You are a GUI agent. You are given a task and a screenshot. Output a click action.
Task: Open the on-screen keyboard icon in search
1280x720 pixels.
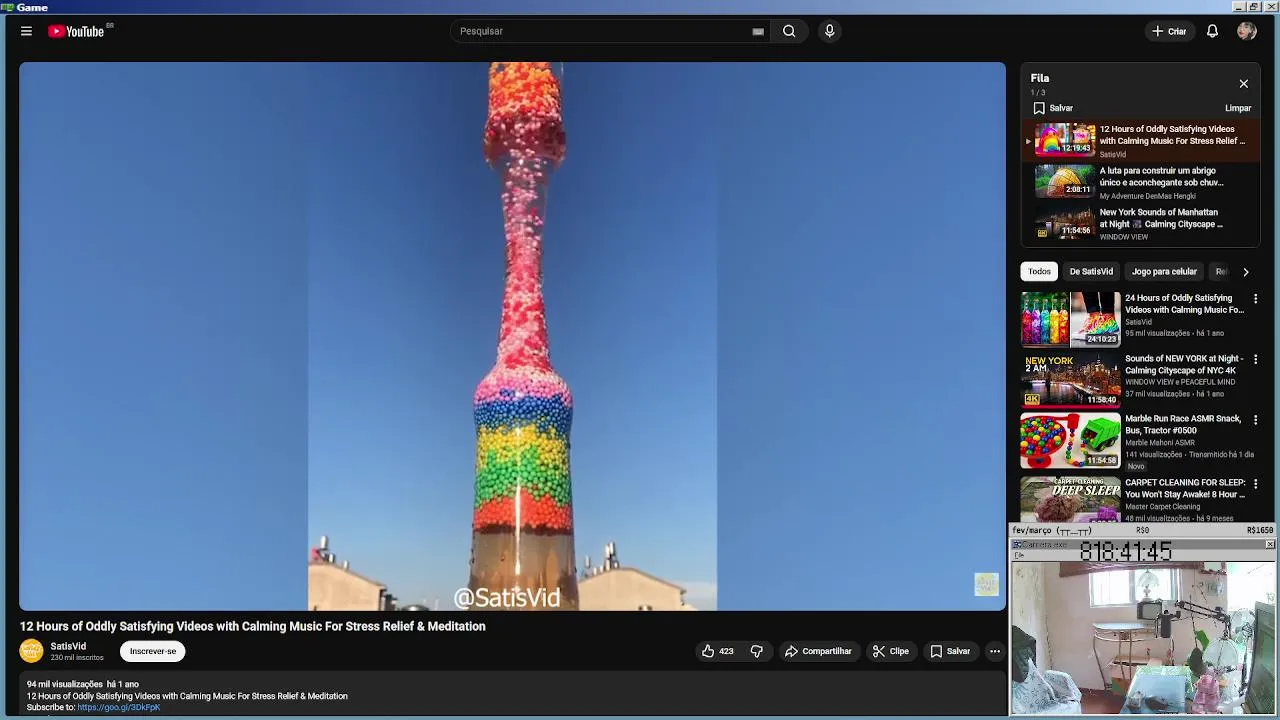(x=758, y=31)
